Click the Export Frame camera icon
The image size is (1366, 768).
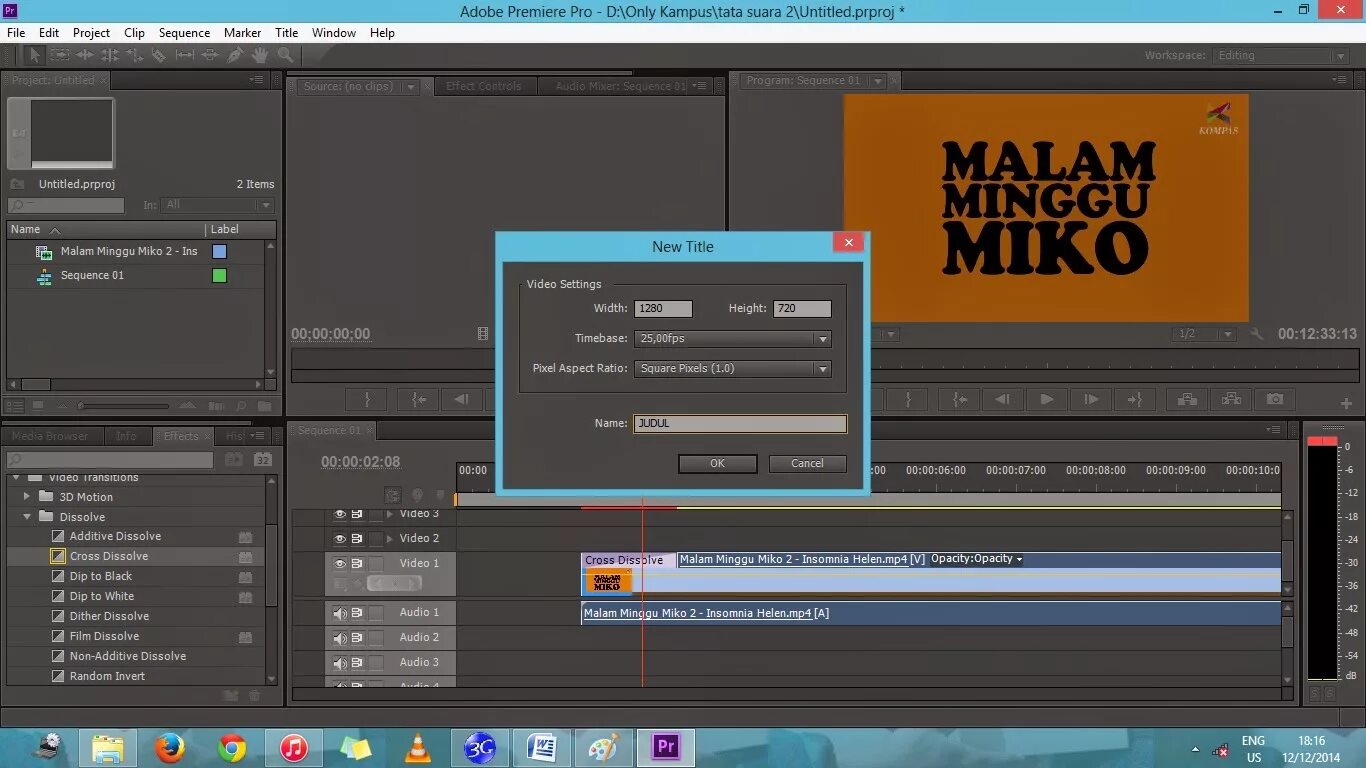coord(1275,399)
